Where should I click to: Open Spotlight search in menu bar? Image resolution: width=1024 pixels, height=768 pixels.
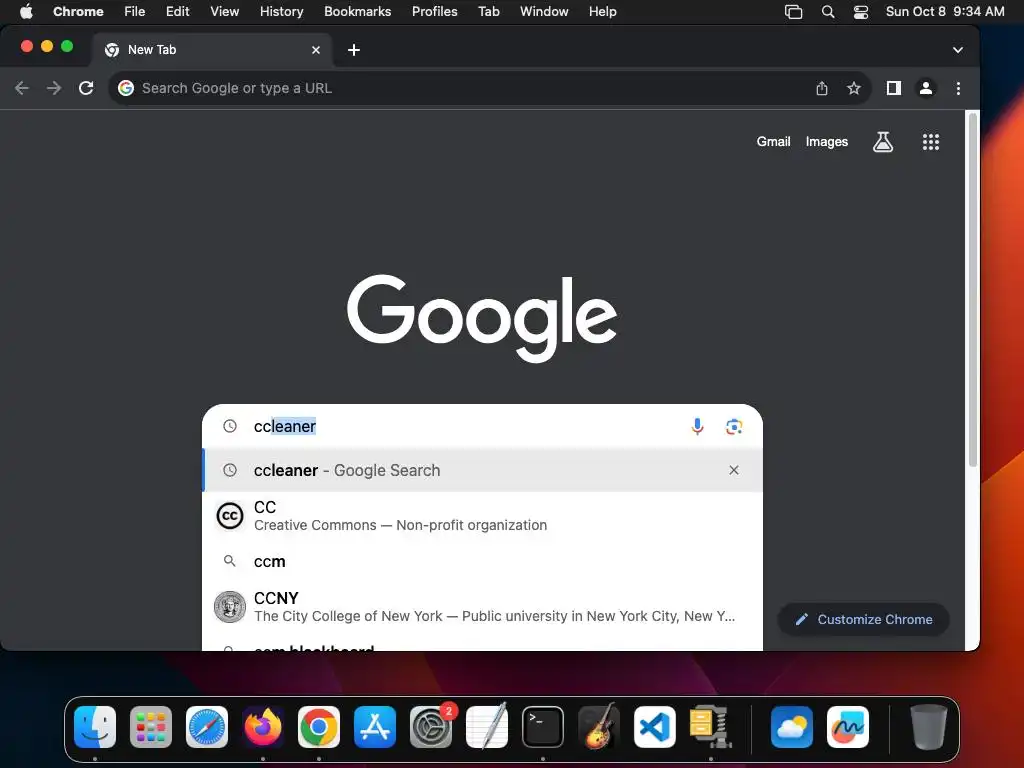827,12
